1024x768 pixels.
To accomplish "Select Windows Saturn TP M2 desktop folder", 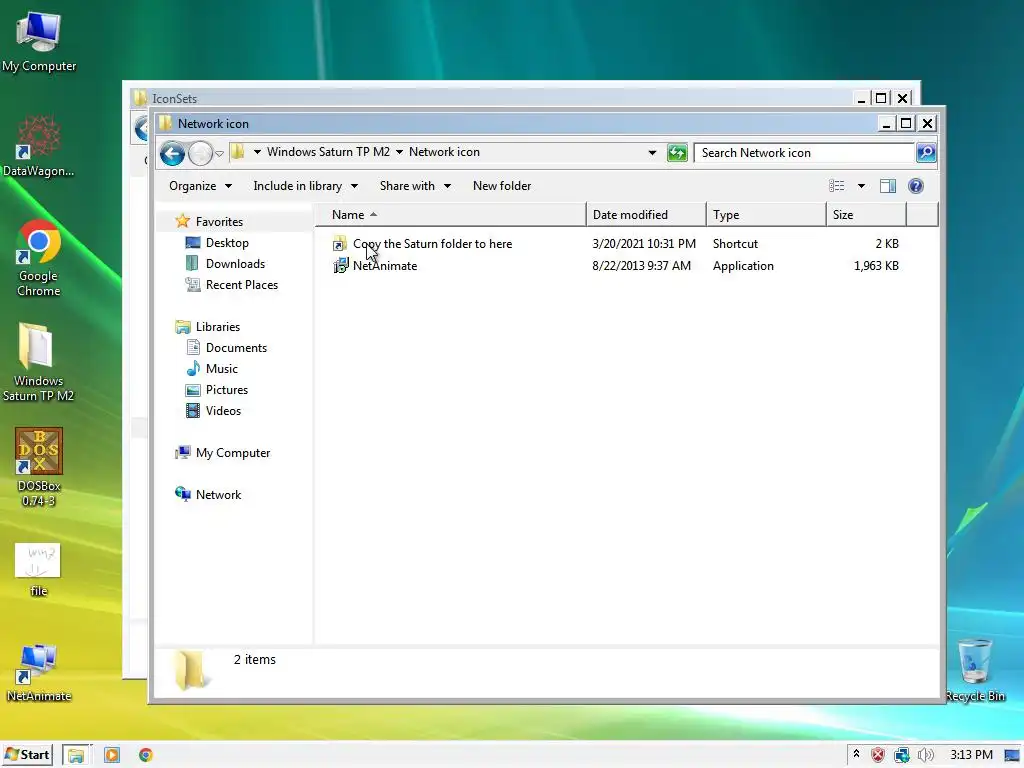I will pyautogui.click(x=39, y=362).
